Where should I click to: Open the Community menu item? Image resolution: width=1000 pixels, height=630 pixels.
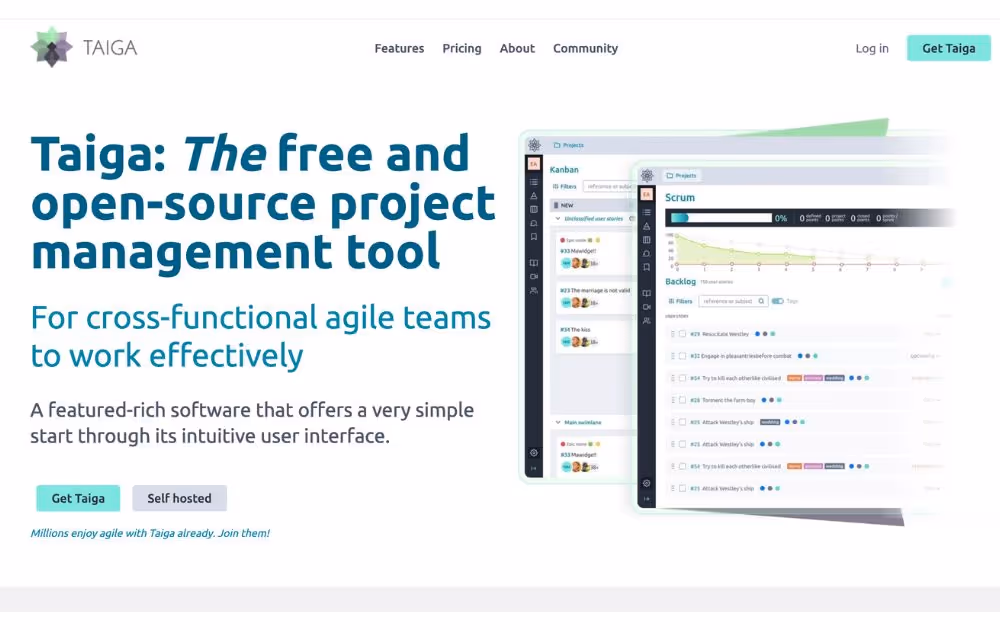(x=585, y=48)
